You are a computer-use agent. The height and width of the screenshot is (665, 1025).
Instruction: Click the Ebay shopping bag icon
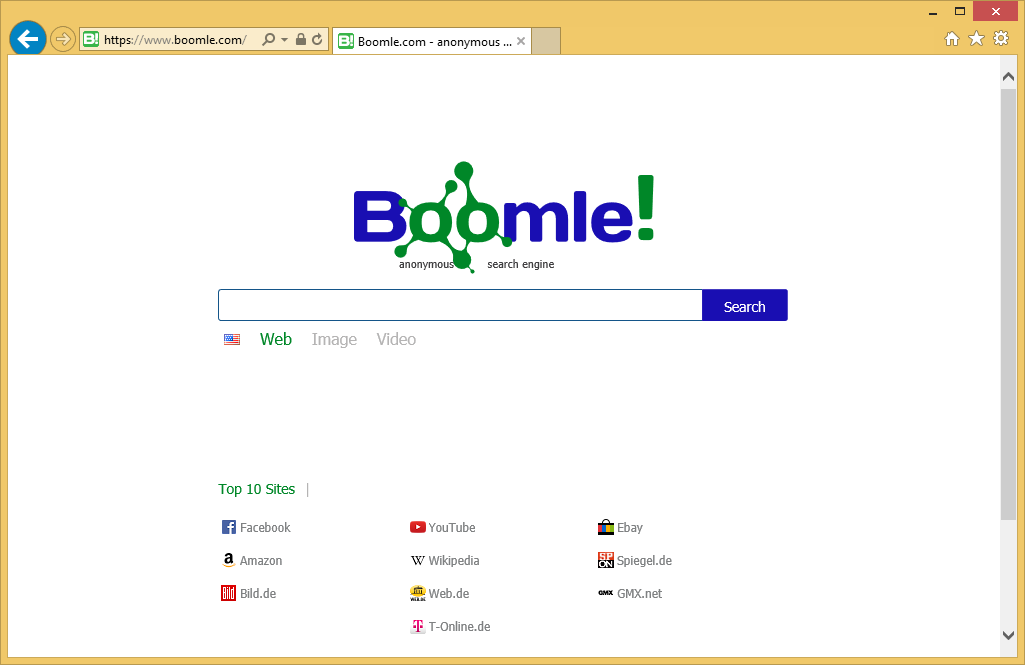(x=605, y=527)
